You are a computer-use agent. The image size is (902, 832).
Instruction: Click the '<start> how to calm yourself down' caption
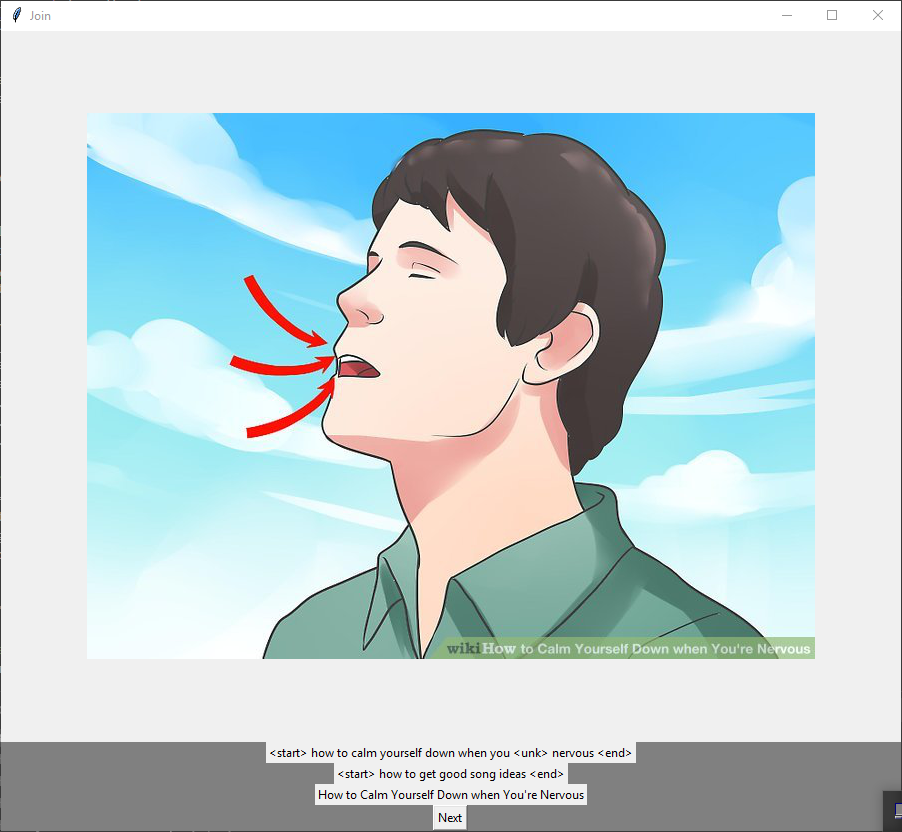[x=450, y=753]
